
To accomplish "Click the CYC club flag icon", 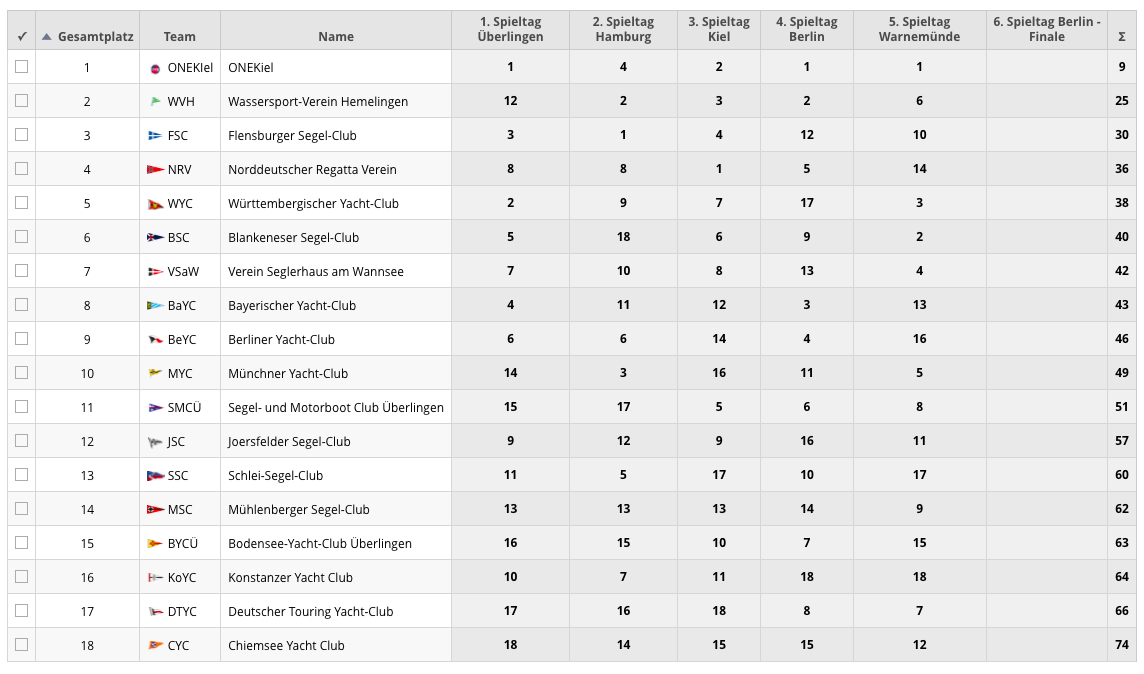I will (x=155, y=646).
